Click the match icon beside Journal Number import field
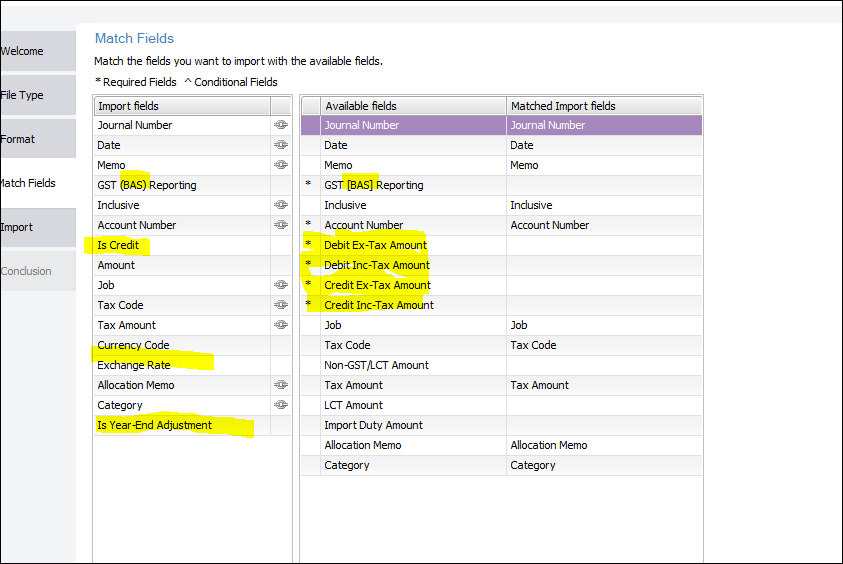Viewport: 843px width, 564px height. pyautogui.click(x=280, y=125)
